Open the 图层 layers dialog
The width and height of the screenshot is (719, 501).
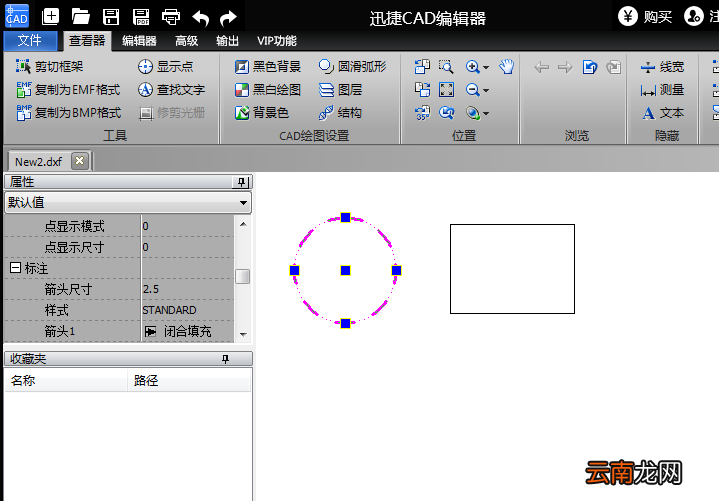point(340,89)
